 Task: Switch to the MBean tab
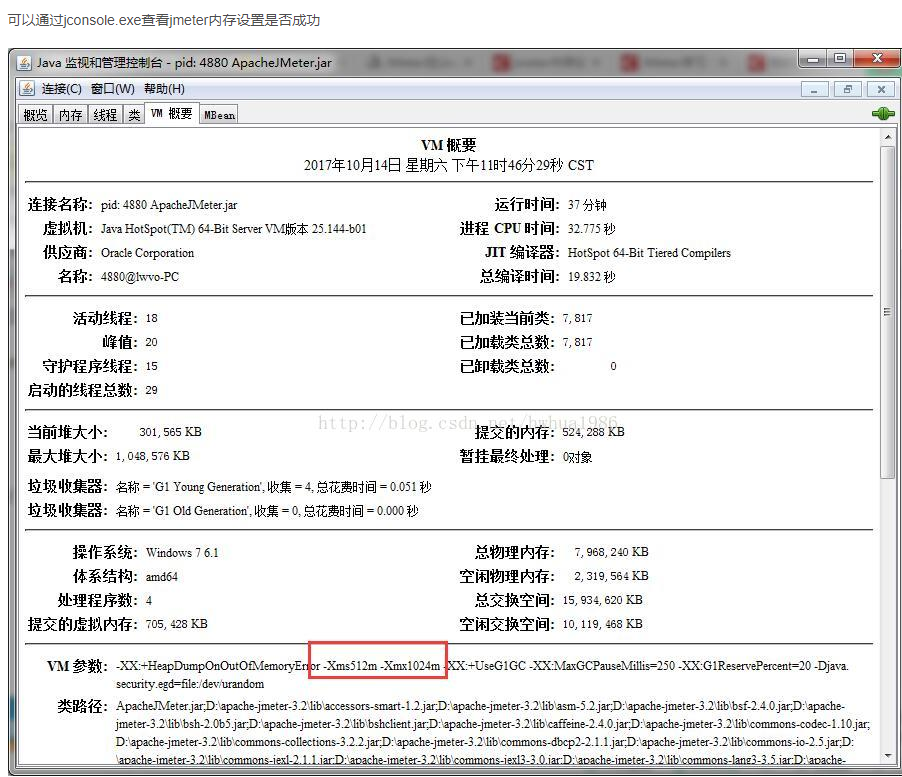tap(219, 114)
